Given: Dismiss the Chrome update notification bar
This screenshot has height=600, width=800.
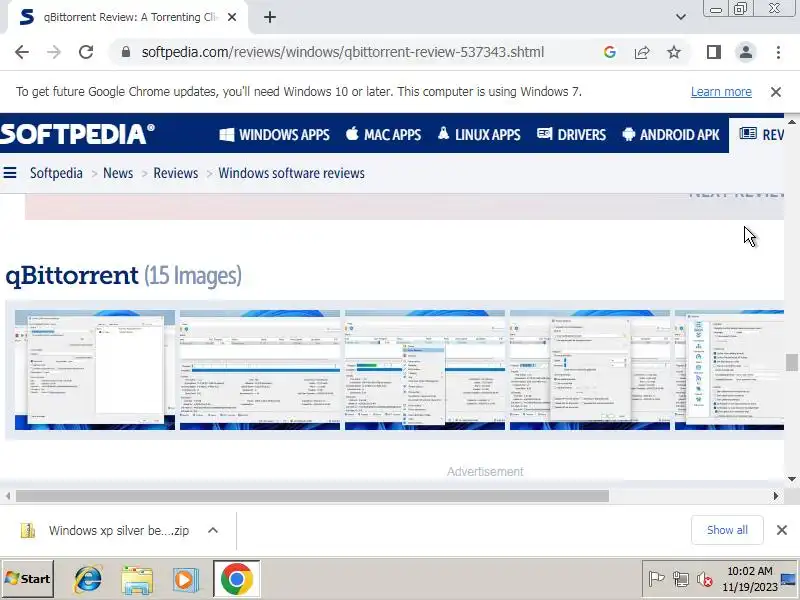Looking at the screenshot, I should (x=776, y=92).
